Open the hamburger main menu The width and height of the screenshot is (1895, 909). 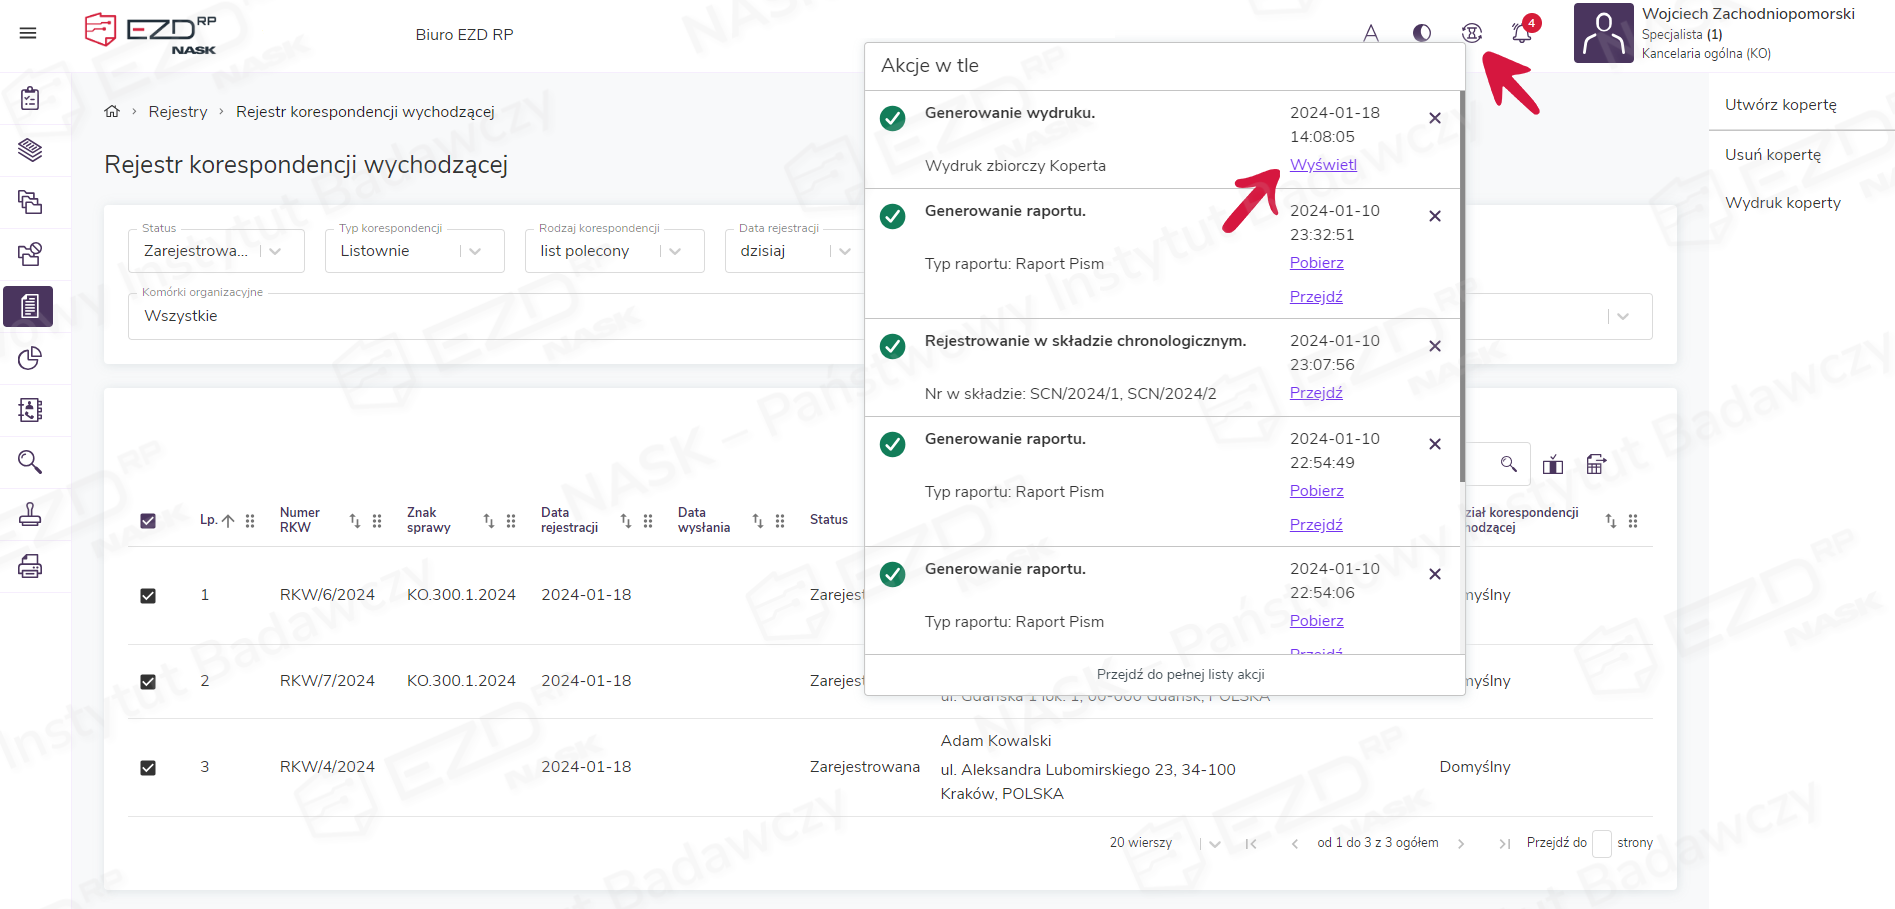(x=28, y=33)
